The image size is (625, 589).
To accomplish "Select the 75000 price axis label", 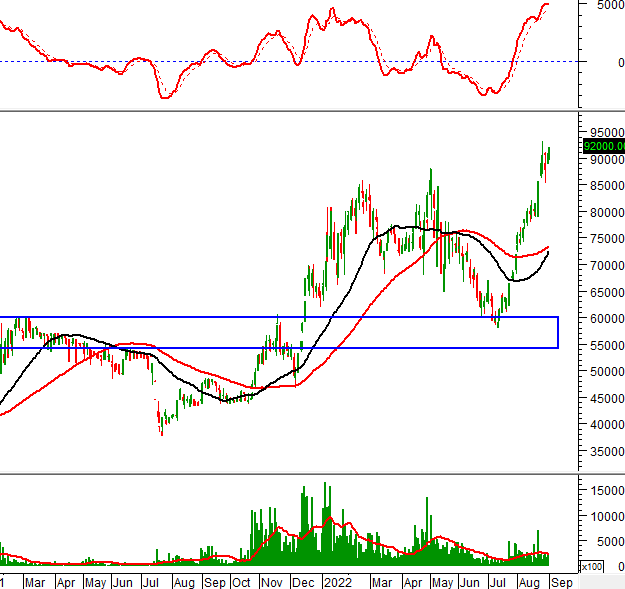I will pos(606,239).
